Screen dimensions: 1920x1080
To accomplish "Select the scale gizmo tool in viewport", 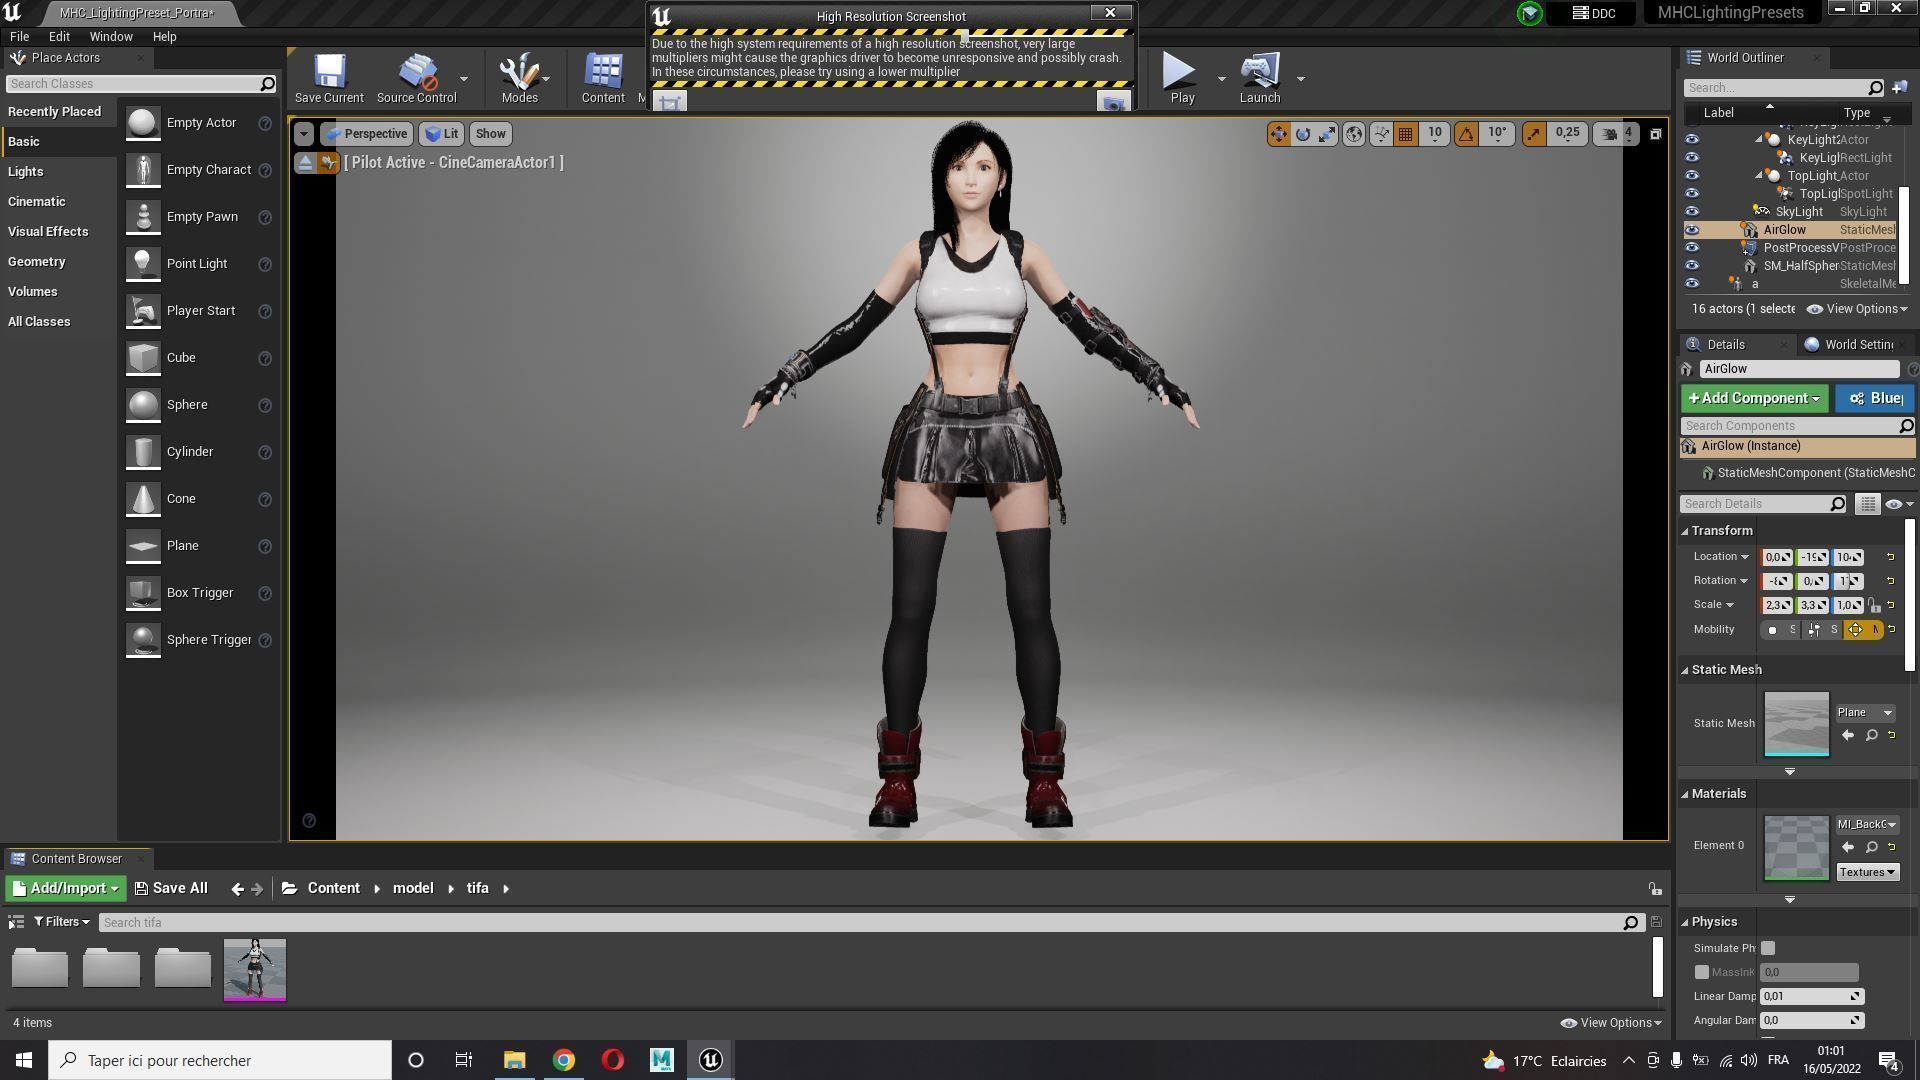I will click(1327, 134).
